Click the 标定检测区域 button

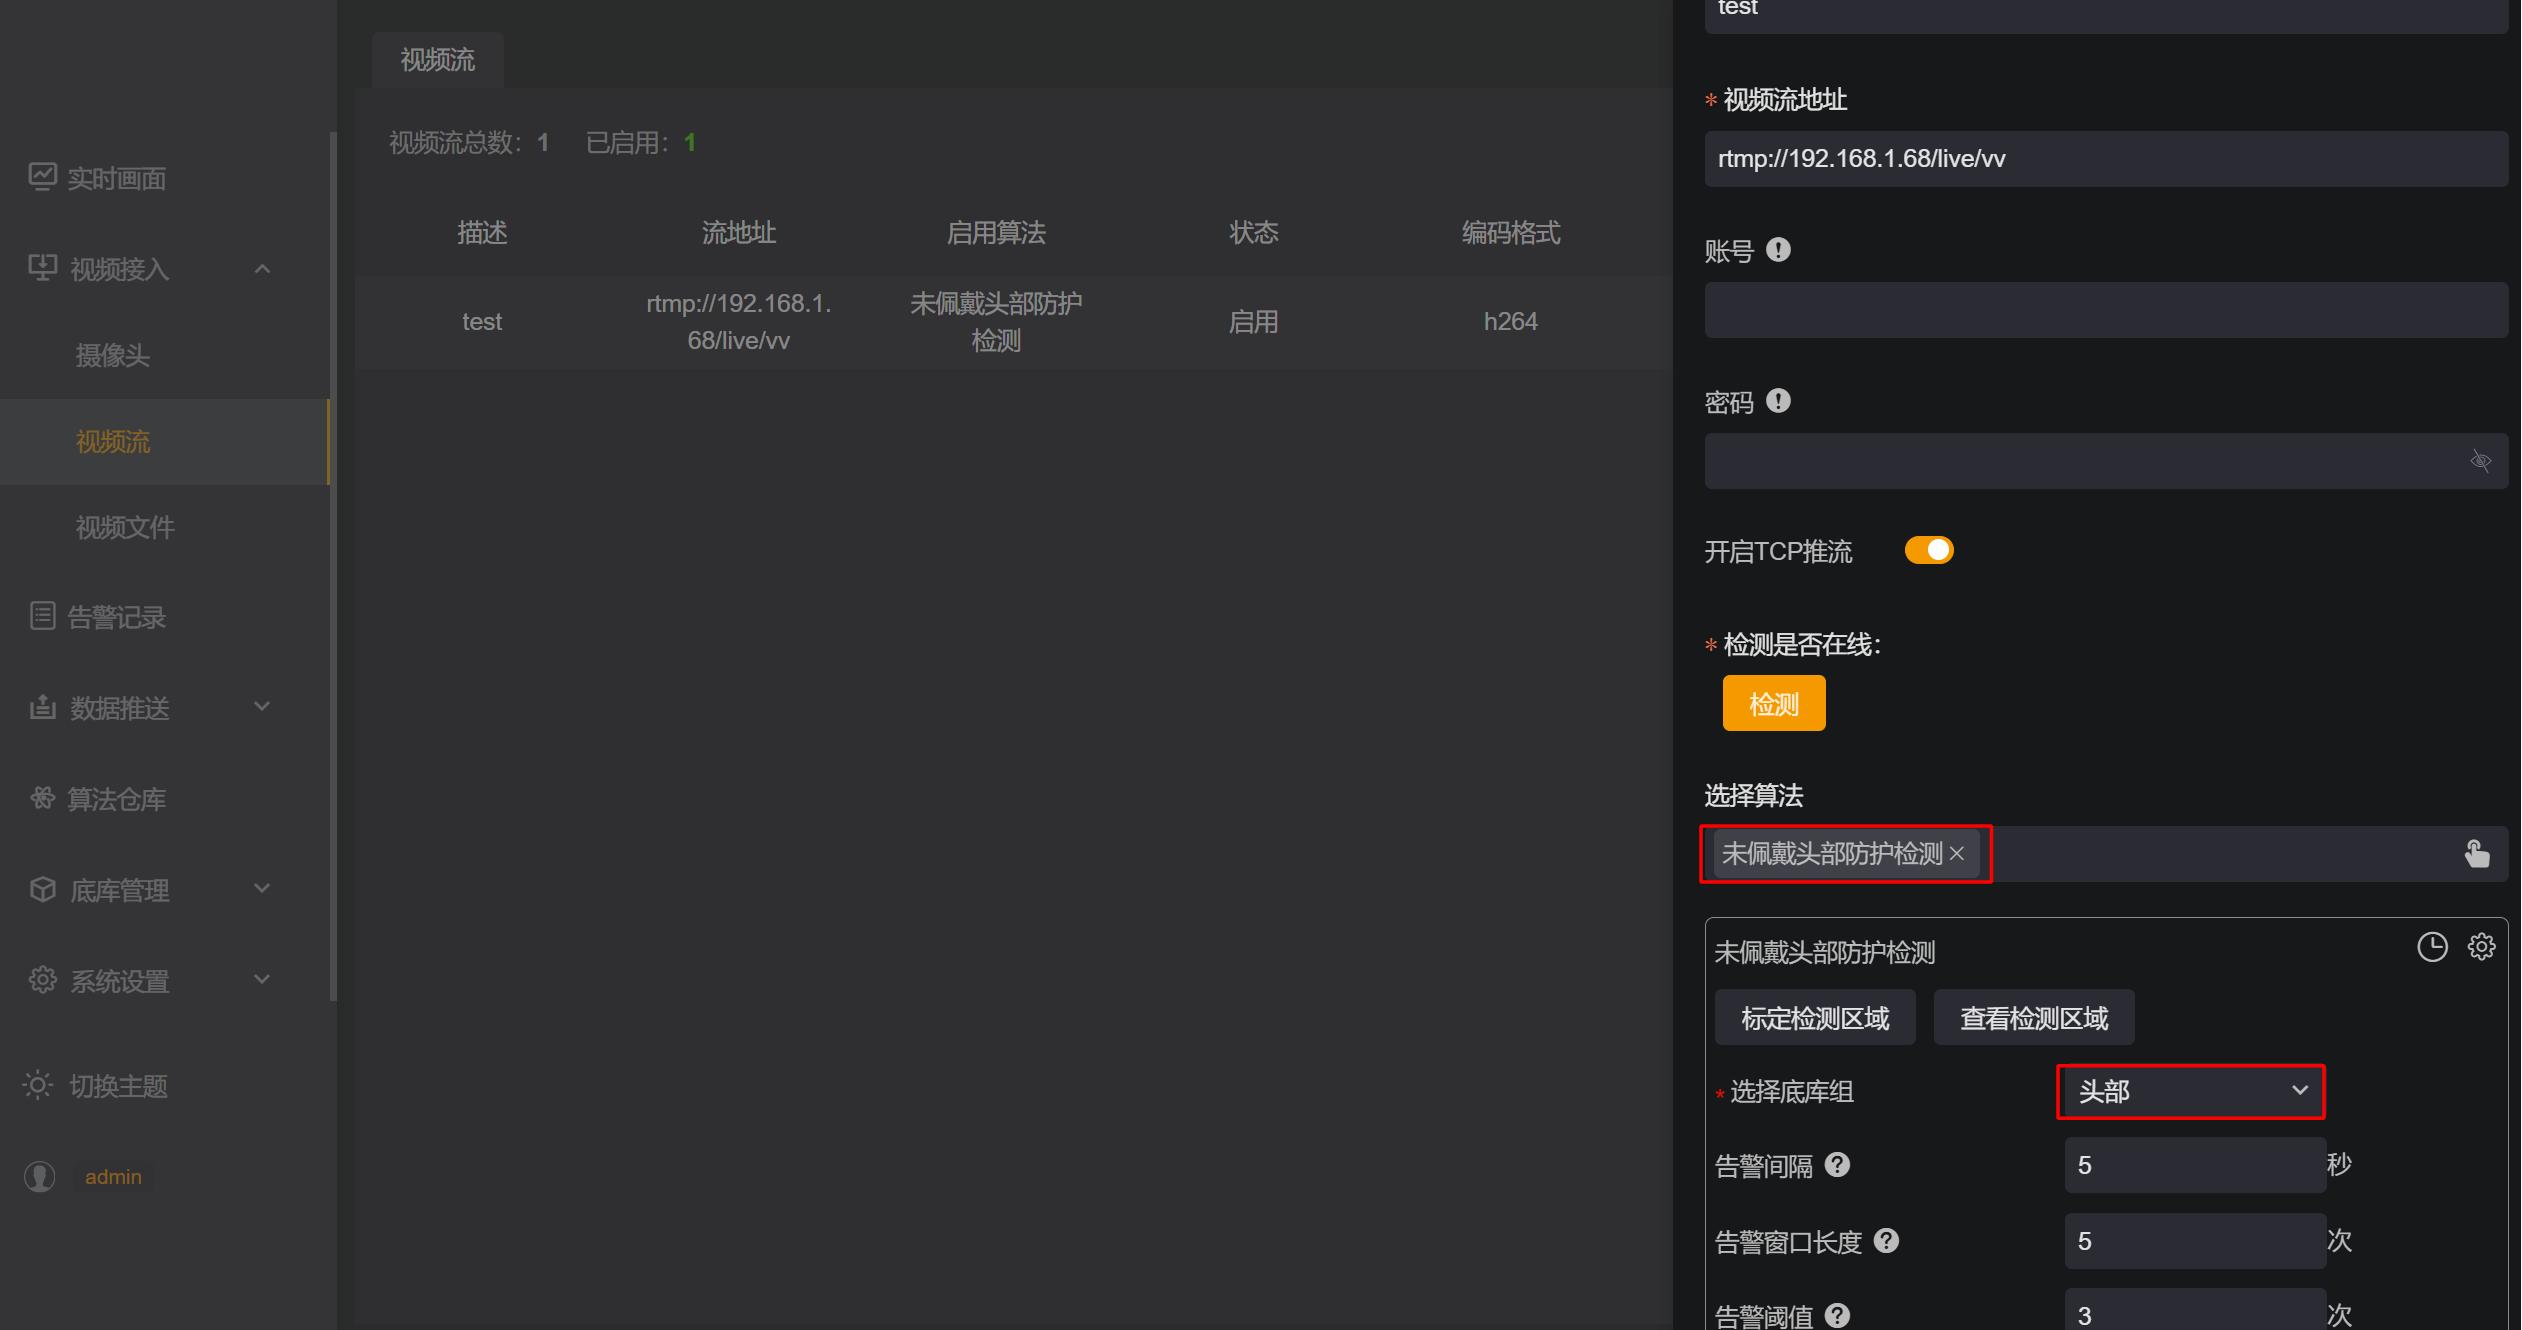(1815, 1018)
